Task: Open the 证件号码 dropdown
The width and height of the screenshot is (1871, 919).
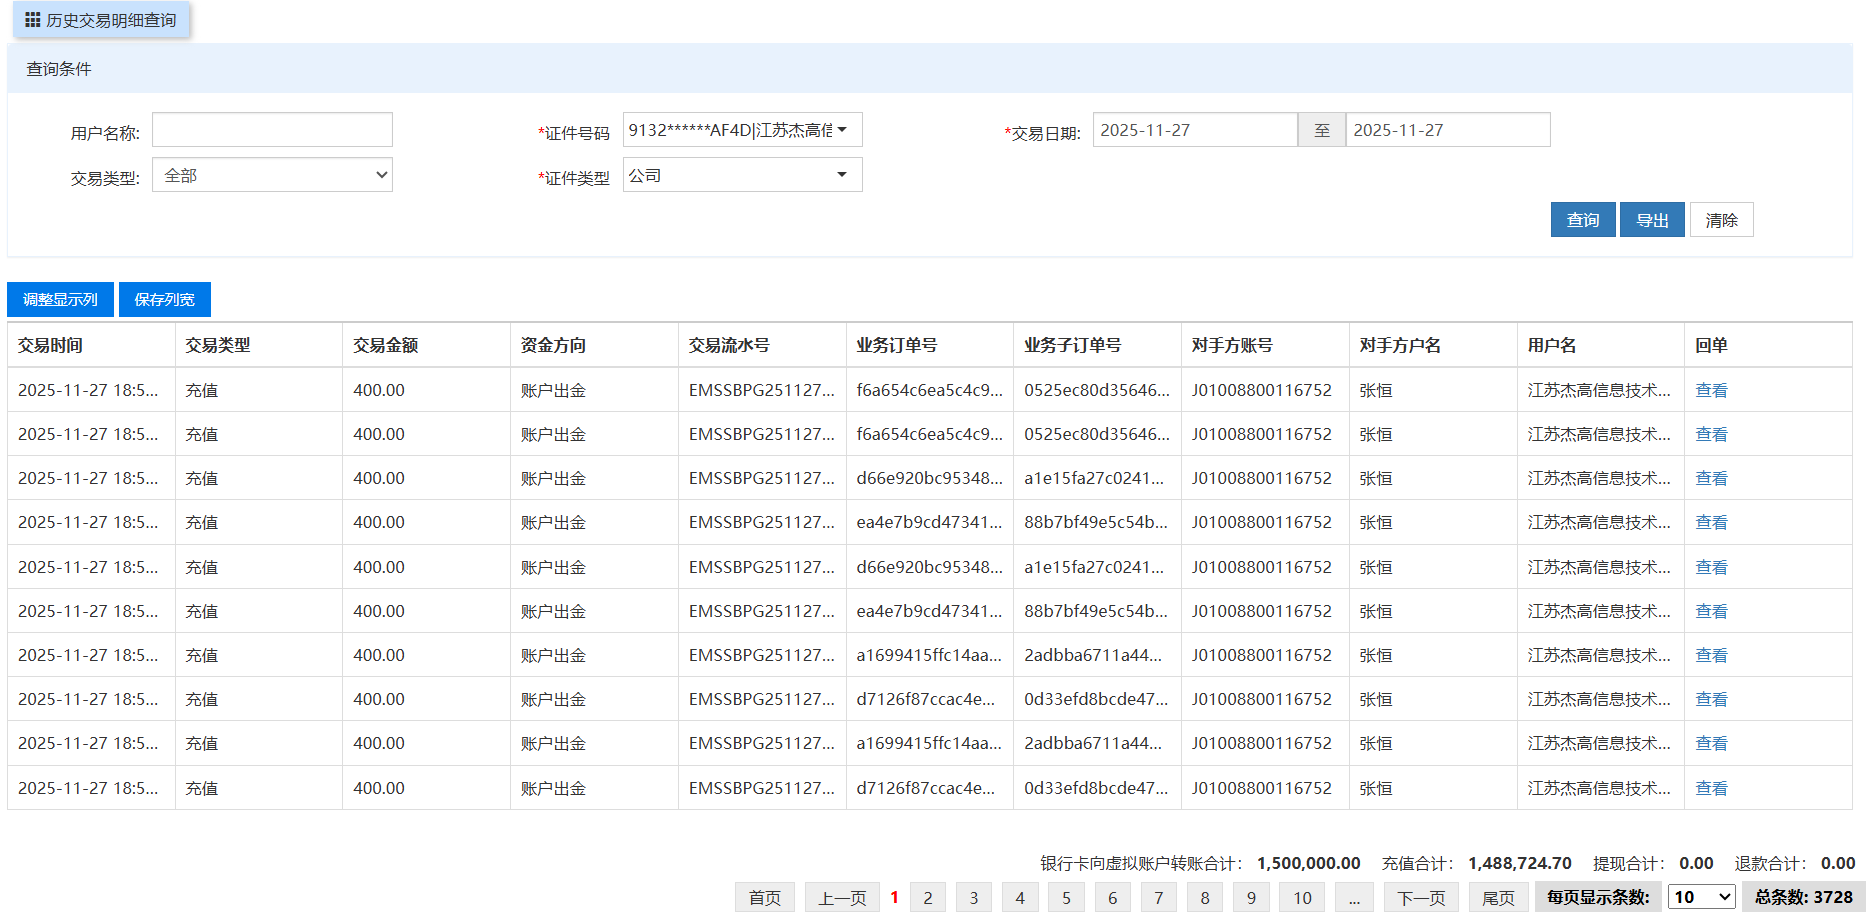Action: click(742, 130)
